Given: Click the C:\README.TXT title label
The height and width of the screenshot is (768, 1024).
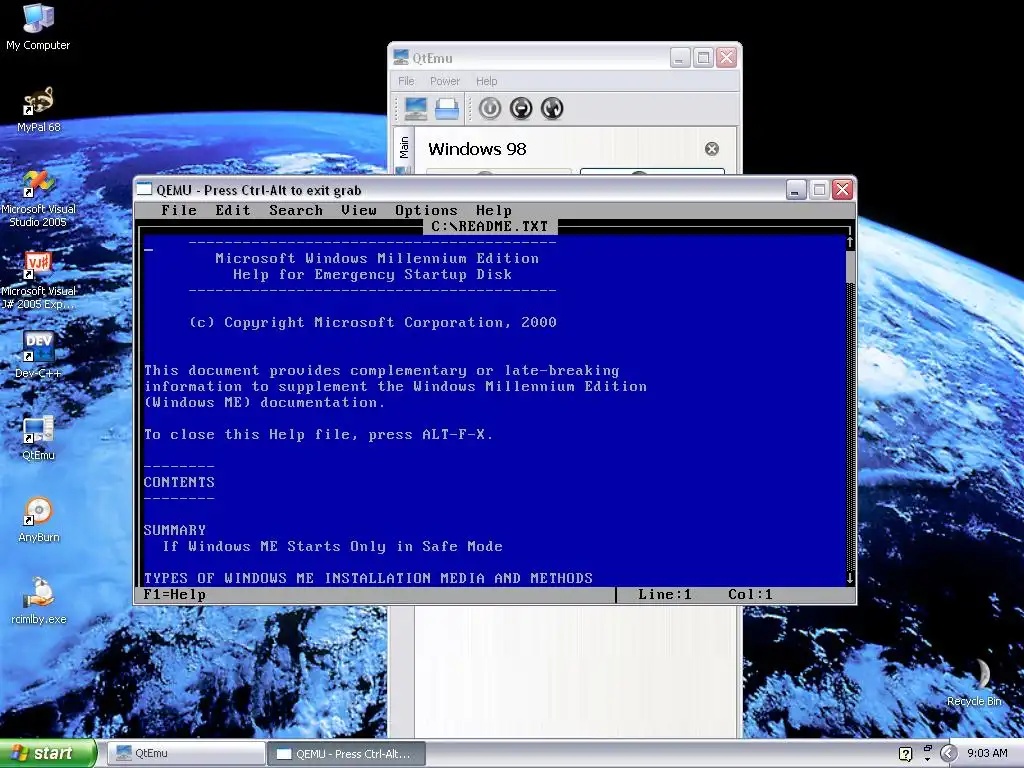Looking at the screenshot, I should (x=489, y=226).
